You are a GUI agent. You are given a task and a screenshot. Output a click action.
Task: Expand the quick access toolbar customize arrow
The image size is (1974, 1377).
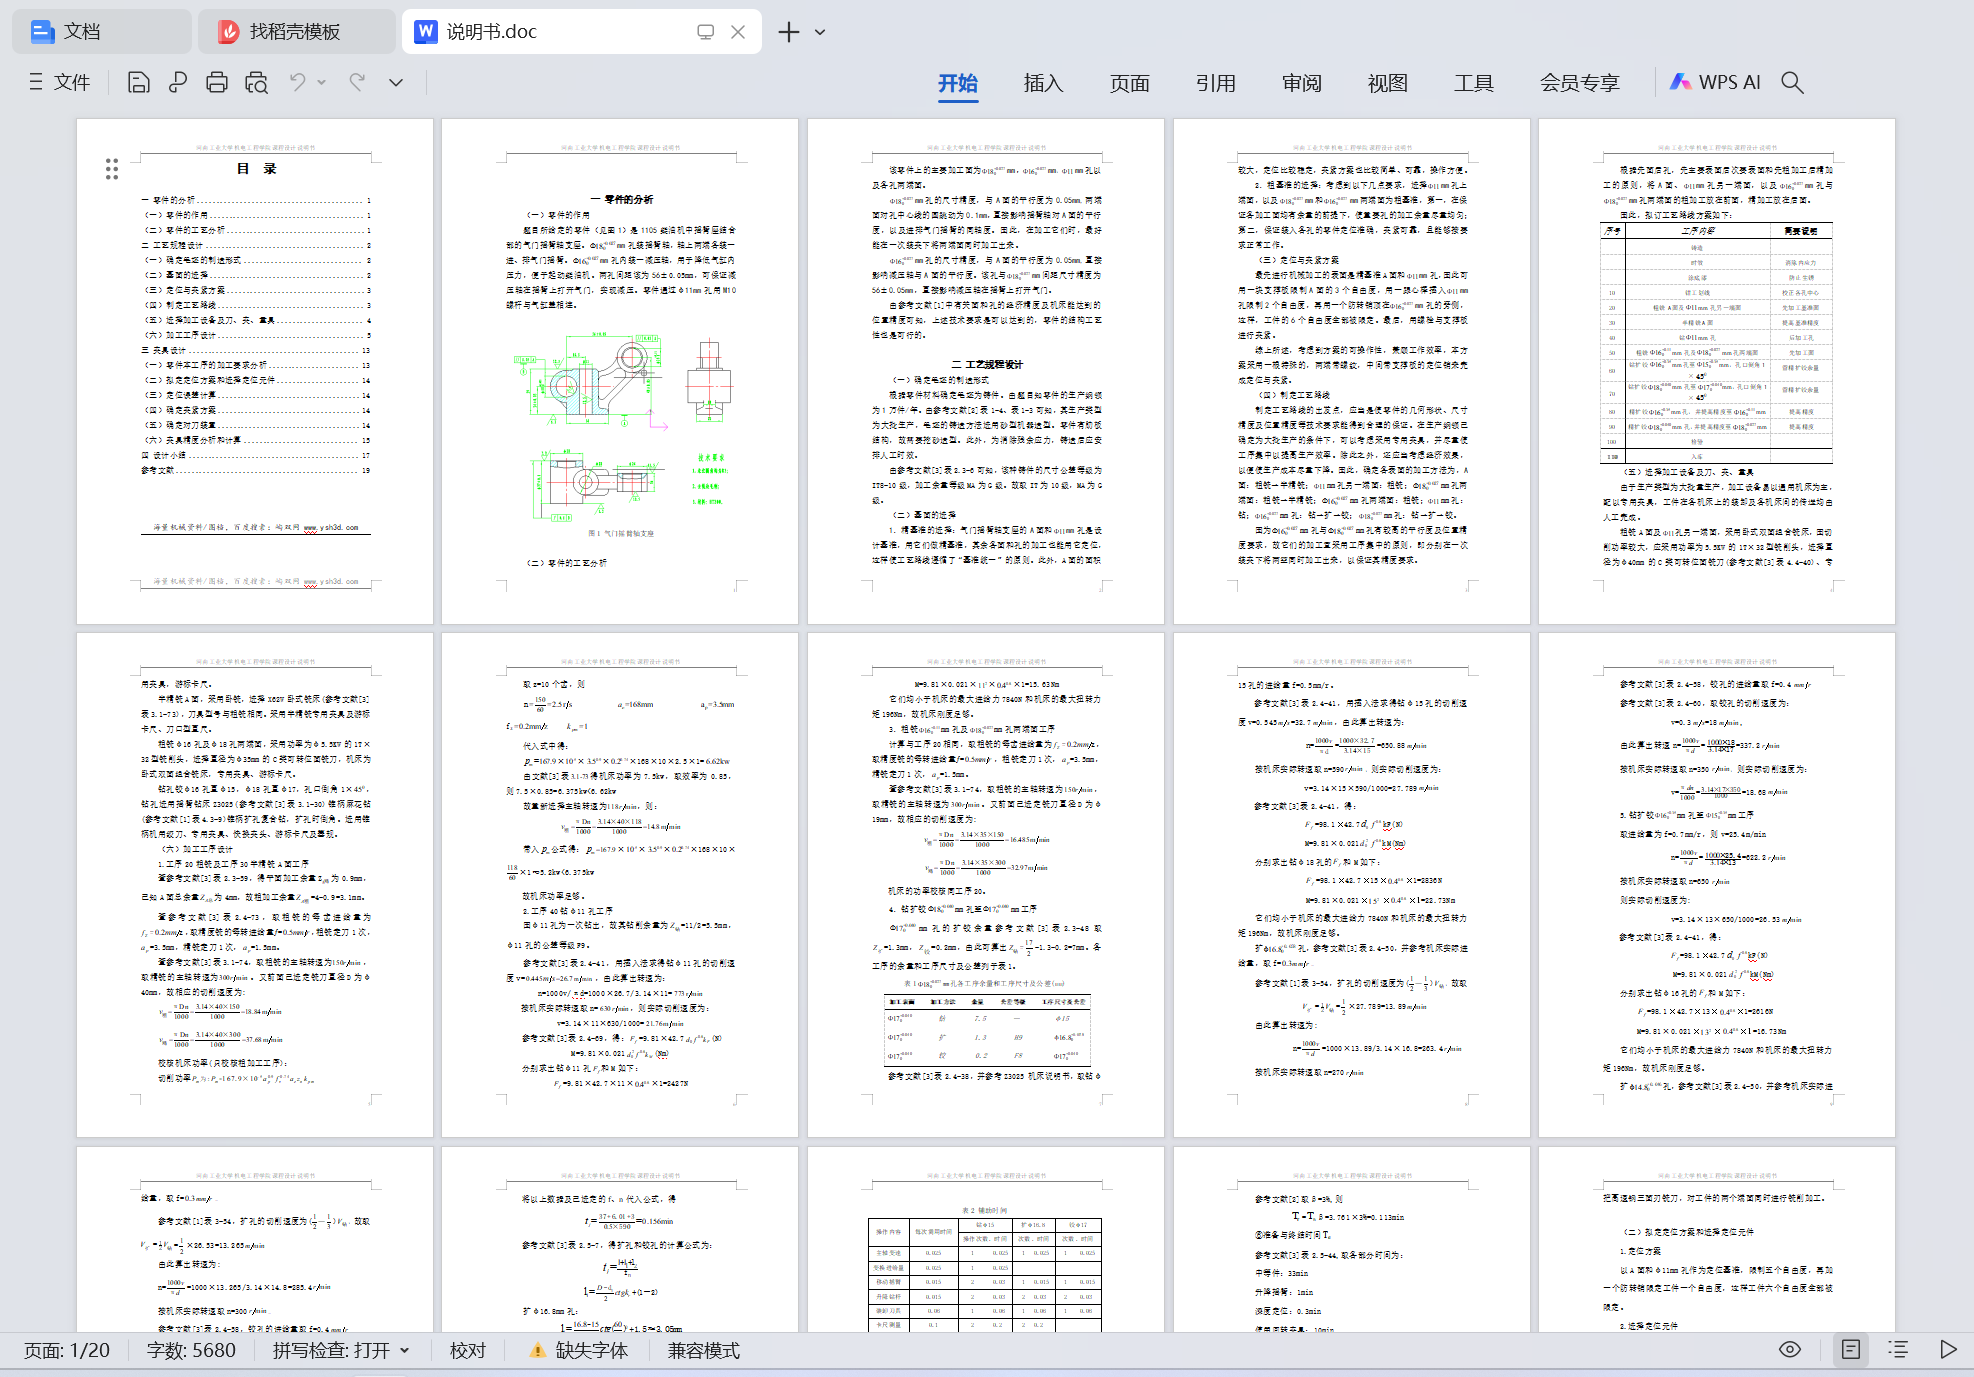pyautogui.click(x=396, y=82)
